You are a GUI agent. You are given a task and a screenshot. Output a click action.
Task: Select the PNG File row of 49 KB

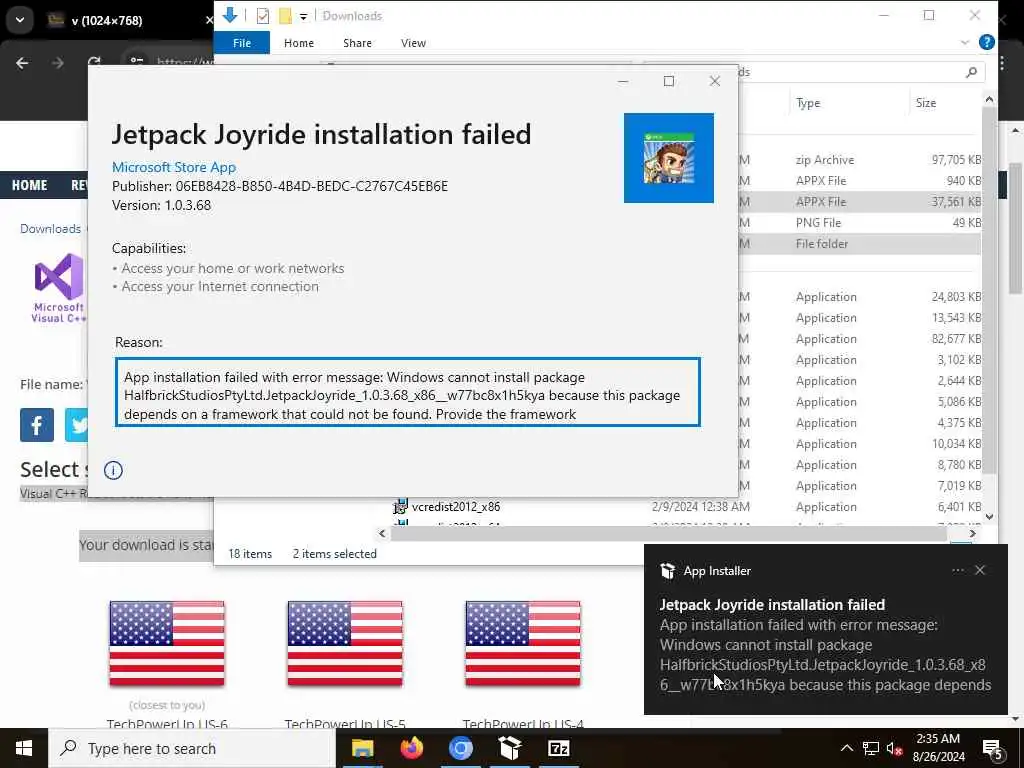859,223
